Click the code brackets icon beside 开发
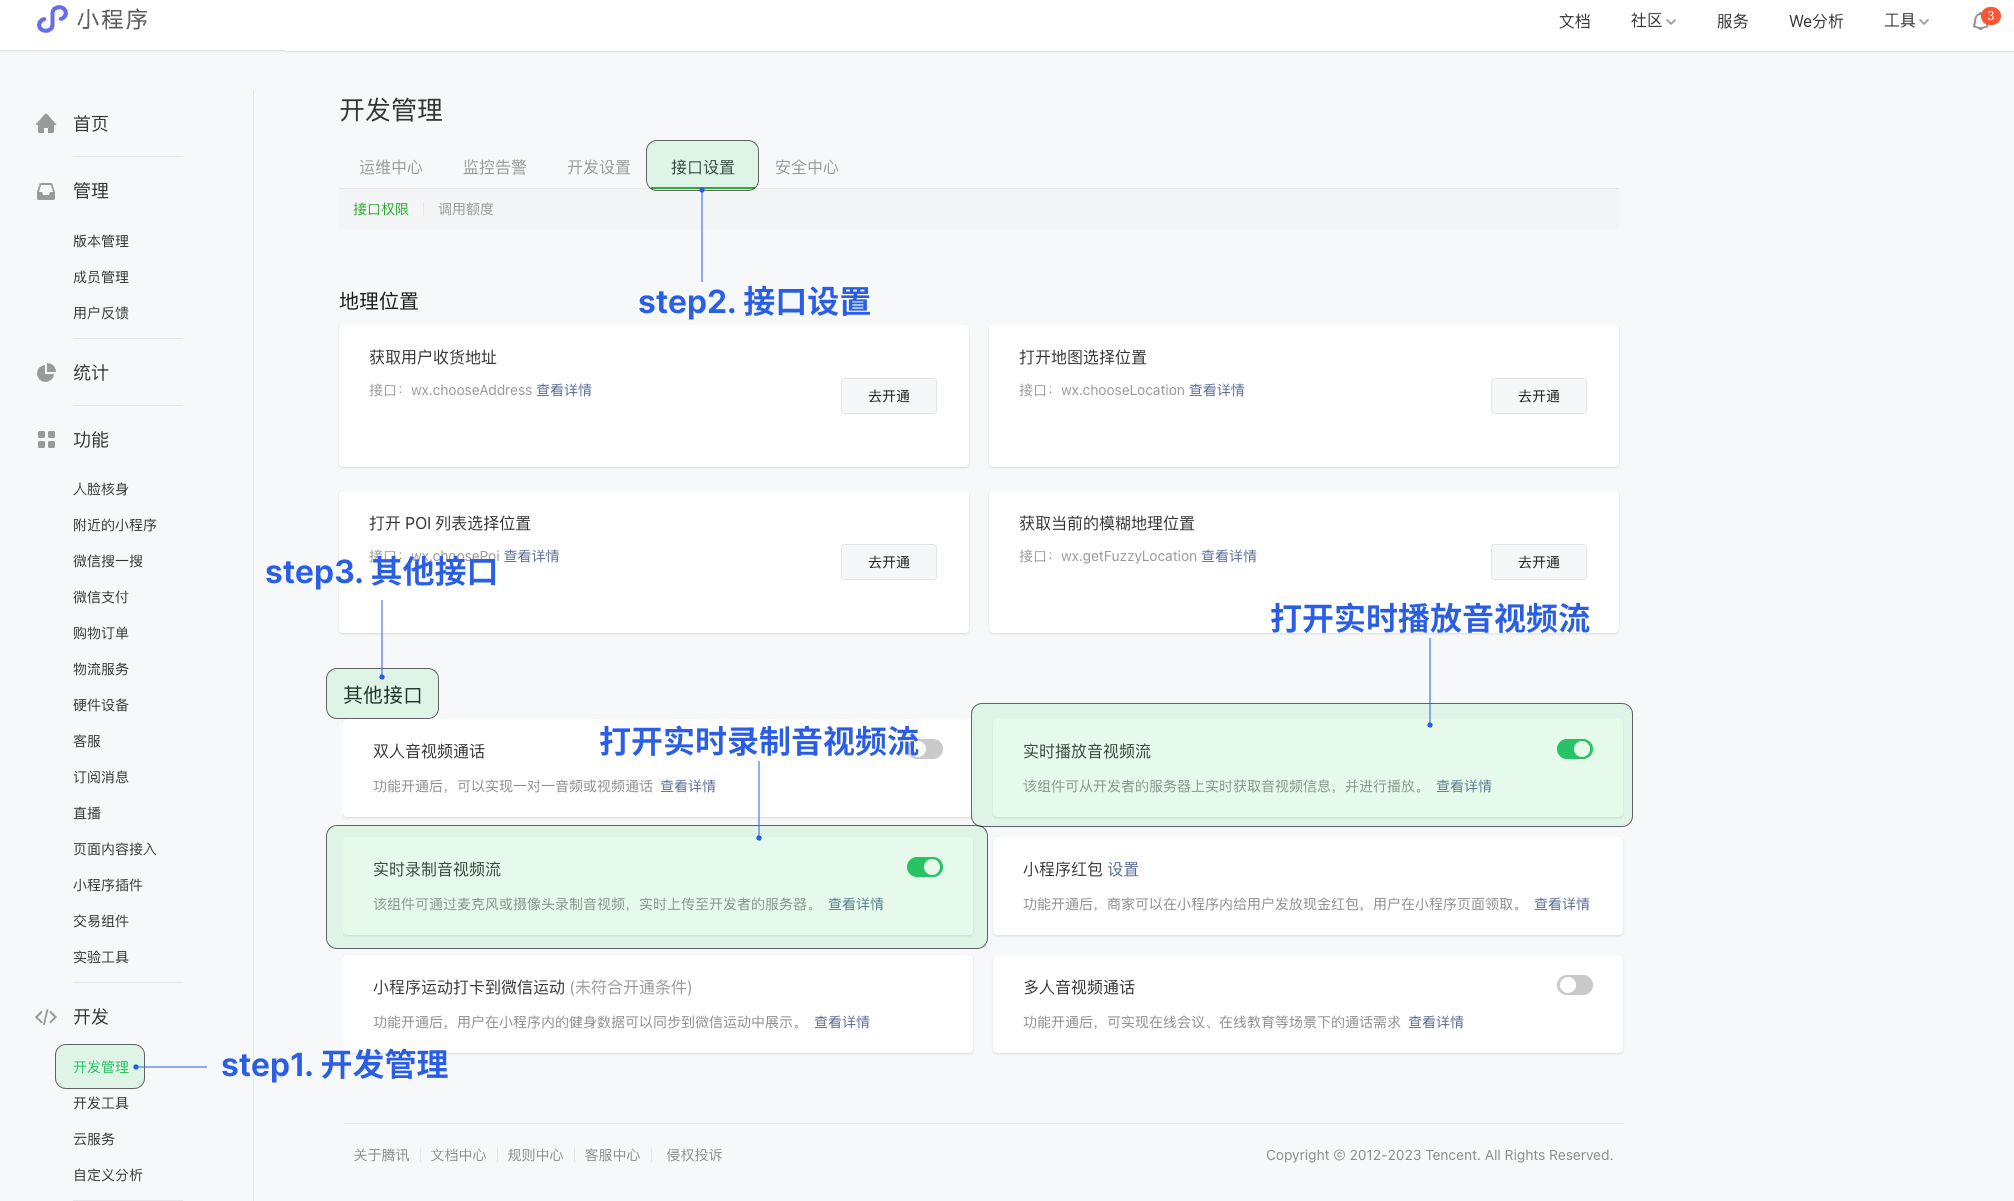 (x=46, y=1017)
